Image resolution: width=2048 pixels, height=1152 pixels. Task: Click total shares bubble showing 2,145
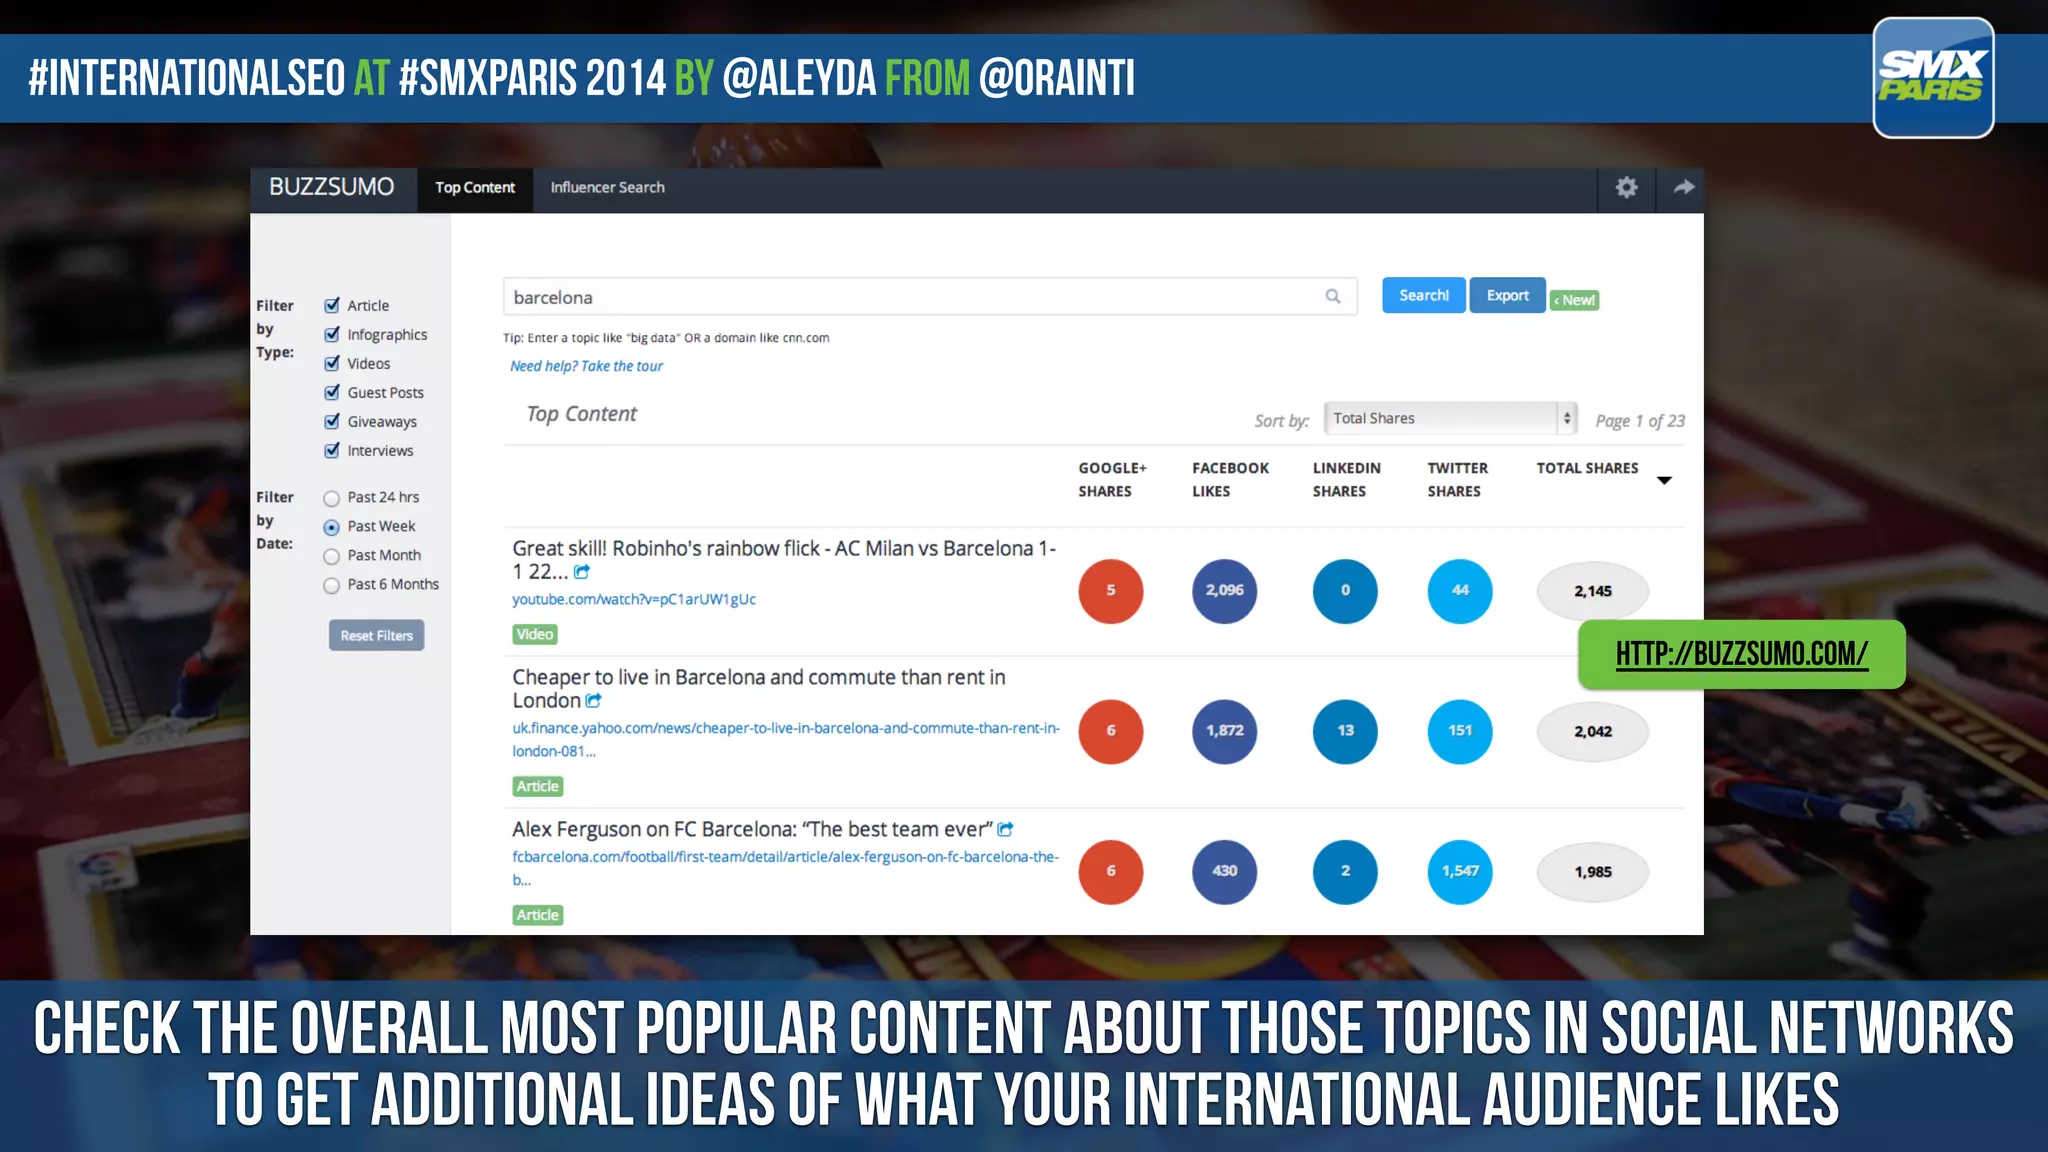point(1592,591)
